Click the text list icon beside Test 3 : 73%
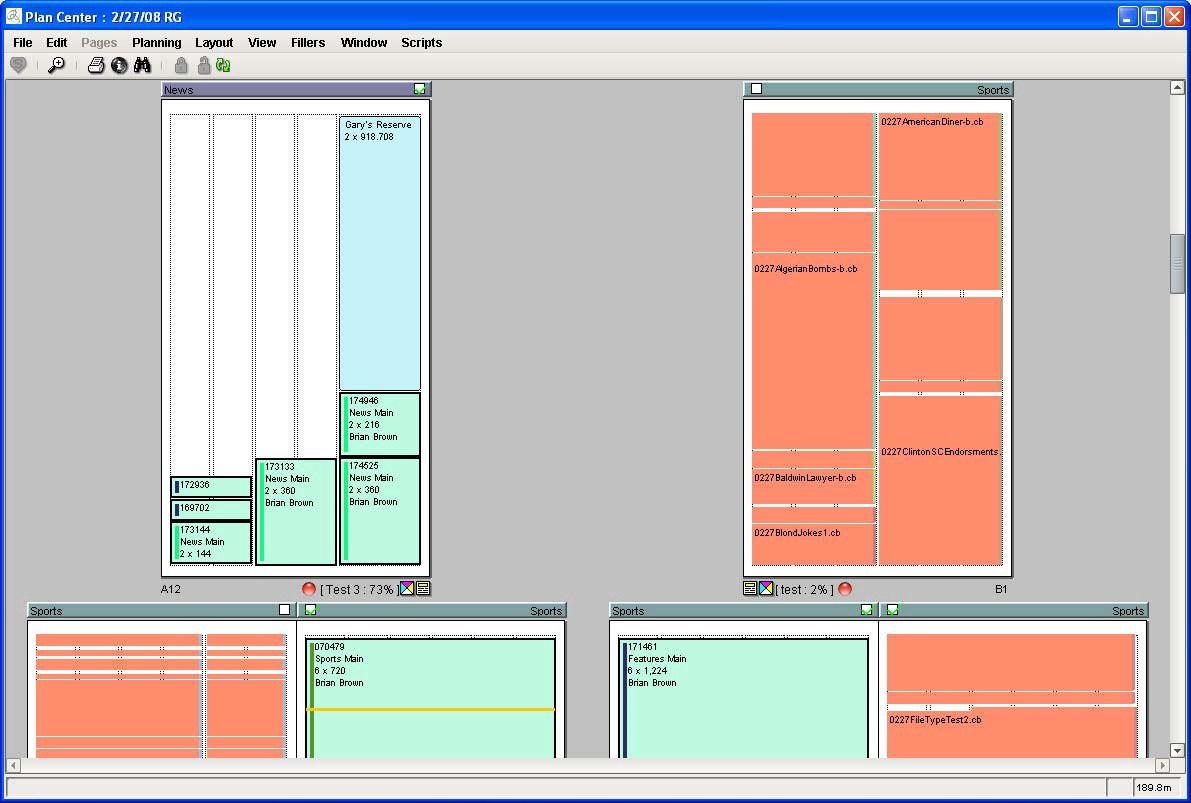 pos(423,589)
